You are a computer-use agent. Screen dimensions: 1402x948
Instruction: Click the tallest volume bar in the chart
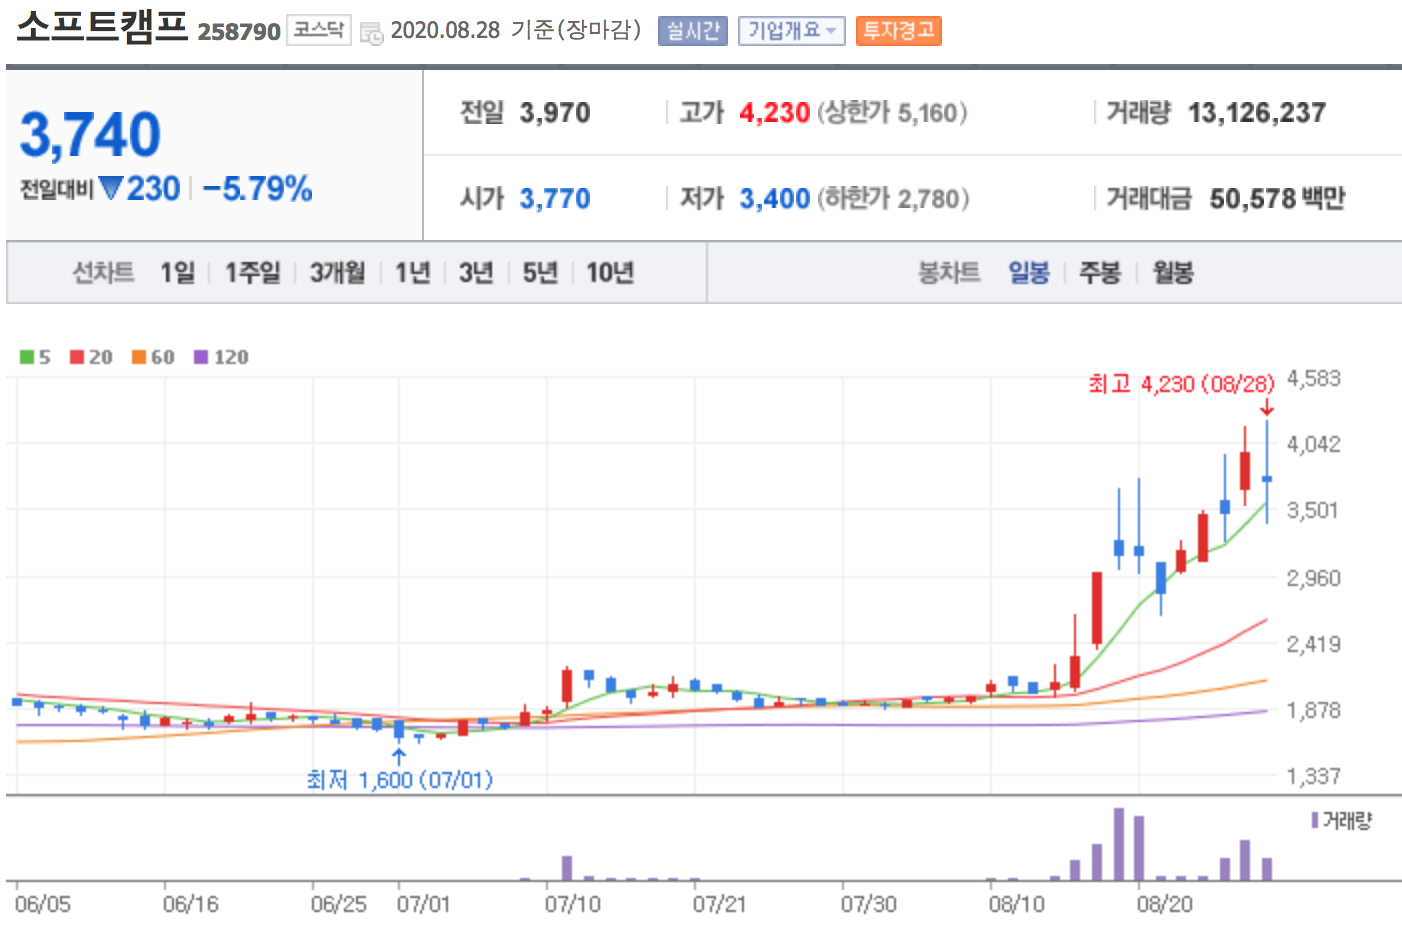1119,844
